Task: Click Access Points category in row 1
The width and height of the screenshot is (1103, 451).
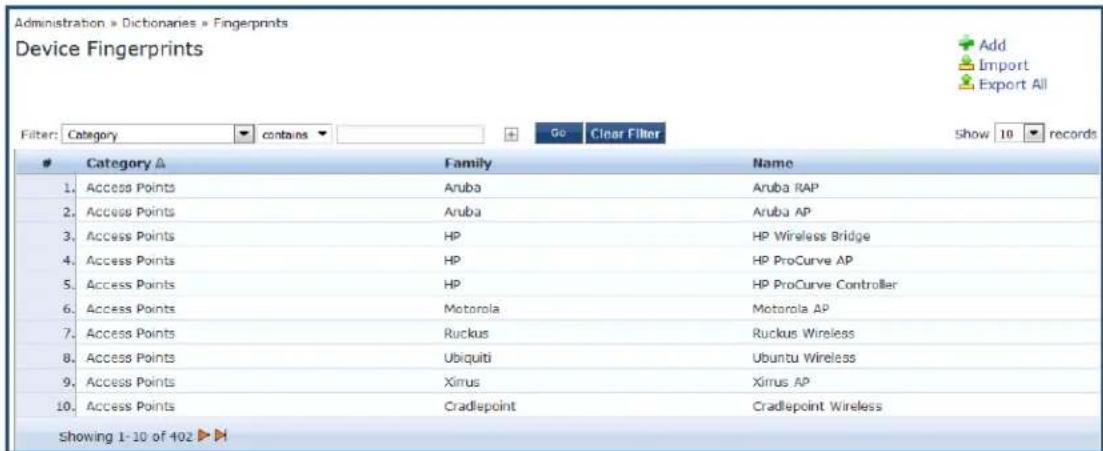Action: [x=130, y=187]
